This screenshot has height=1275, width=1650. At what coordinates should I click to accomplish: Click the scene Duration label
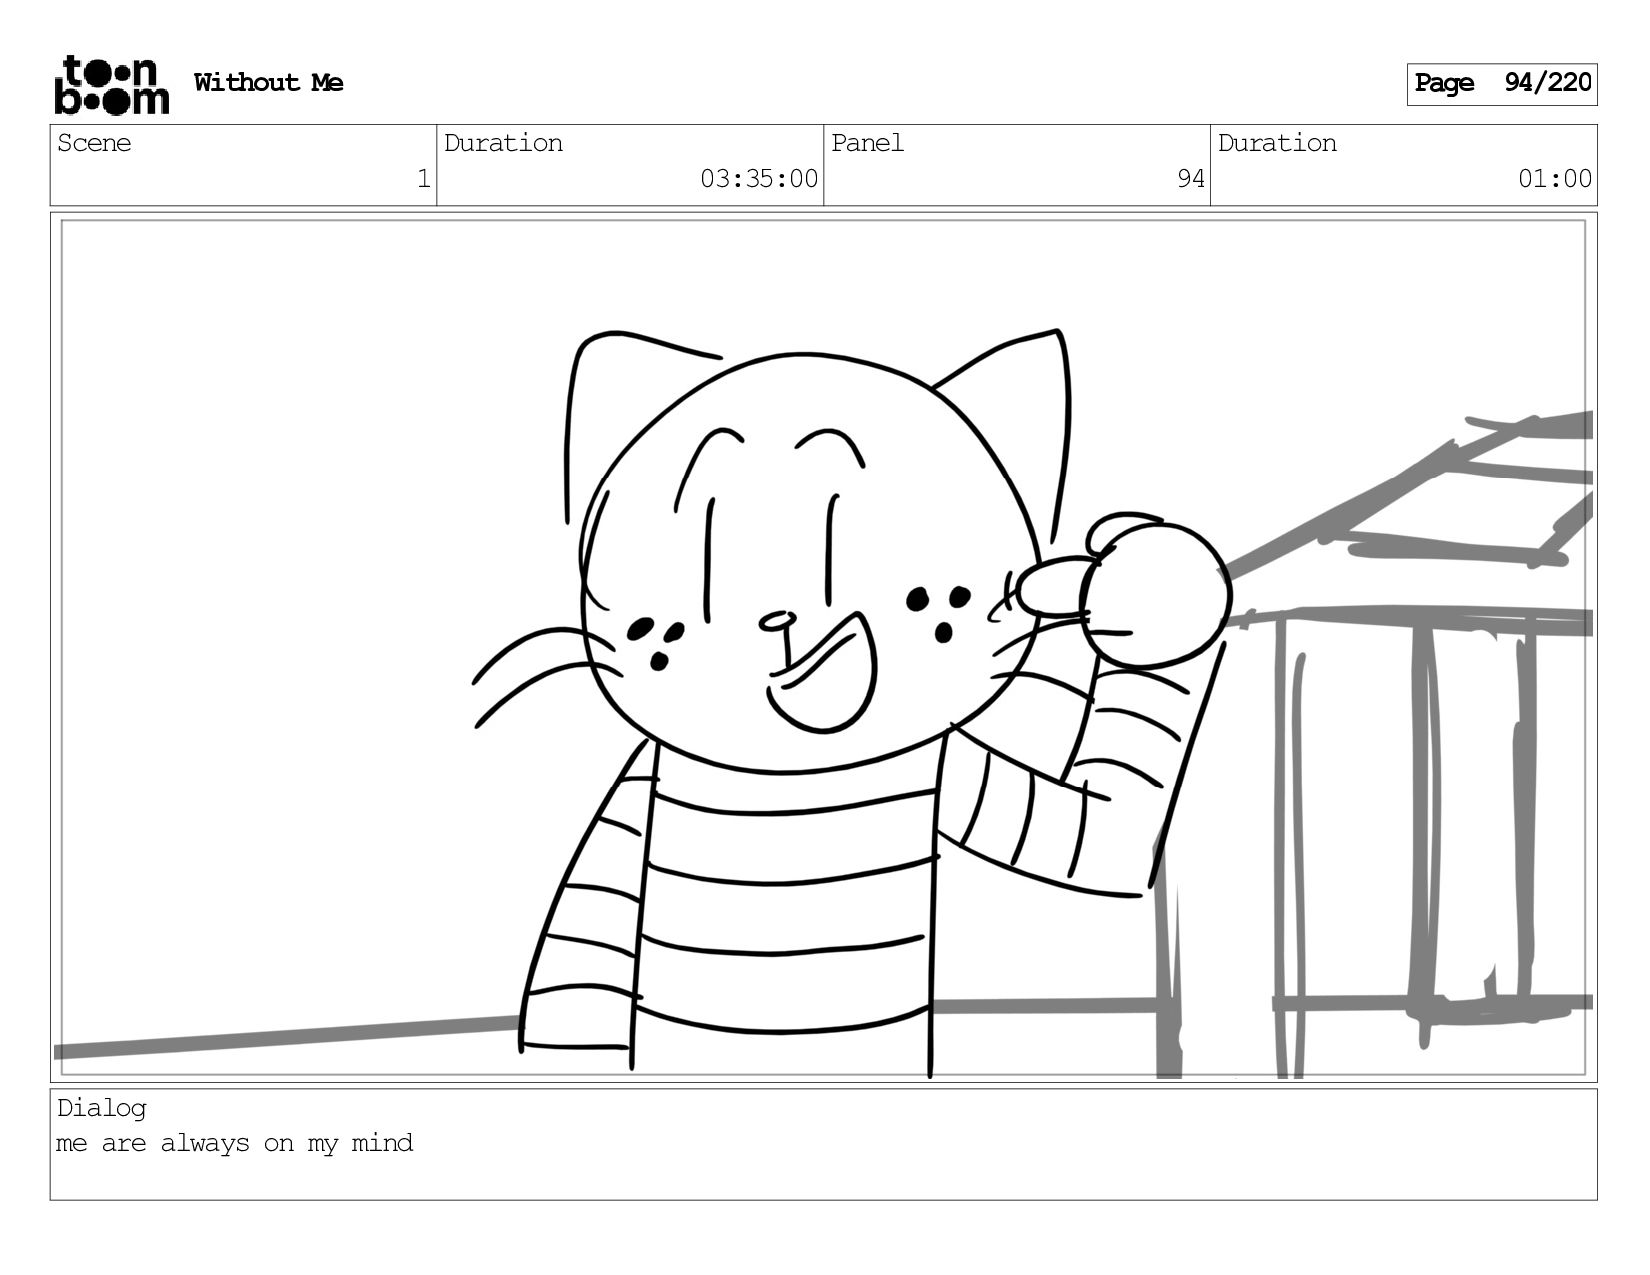pyautogui.click(x=503, y=143)
